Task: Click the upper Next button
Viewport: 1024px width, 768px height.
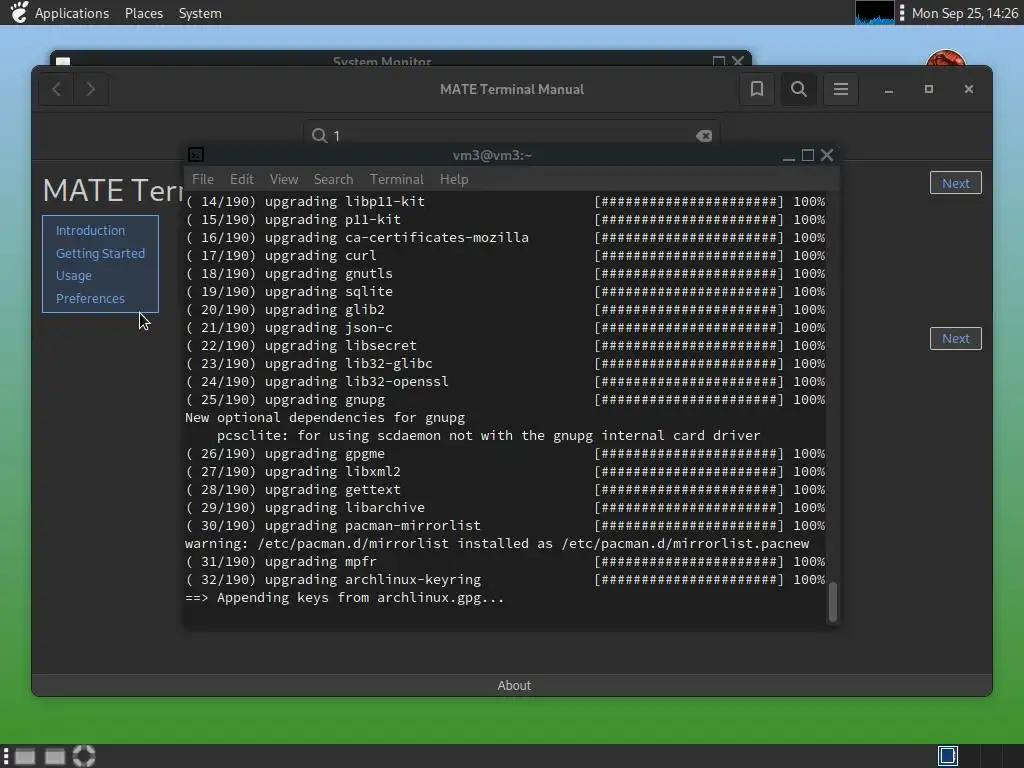Action: point(955,184)
